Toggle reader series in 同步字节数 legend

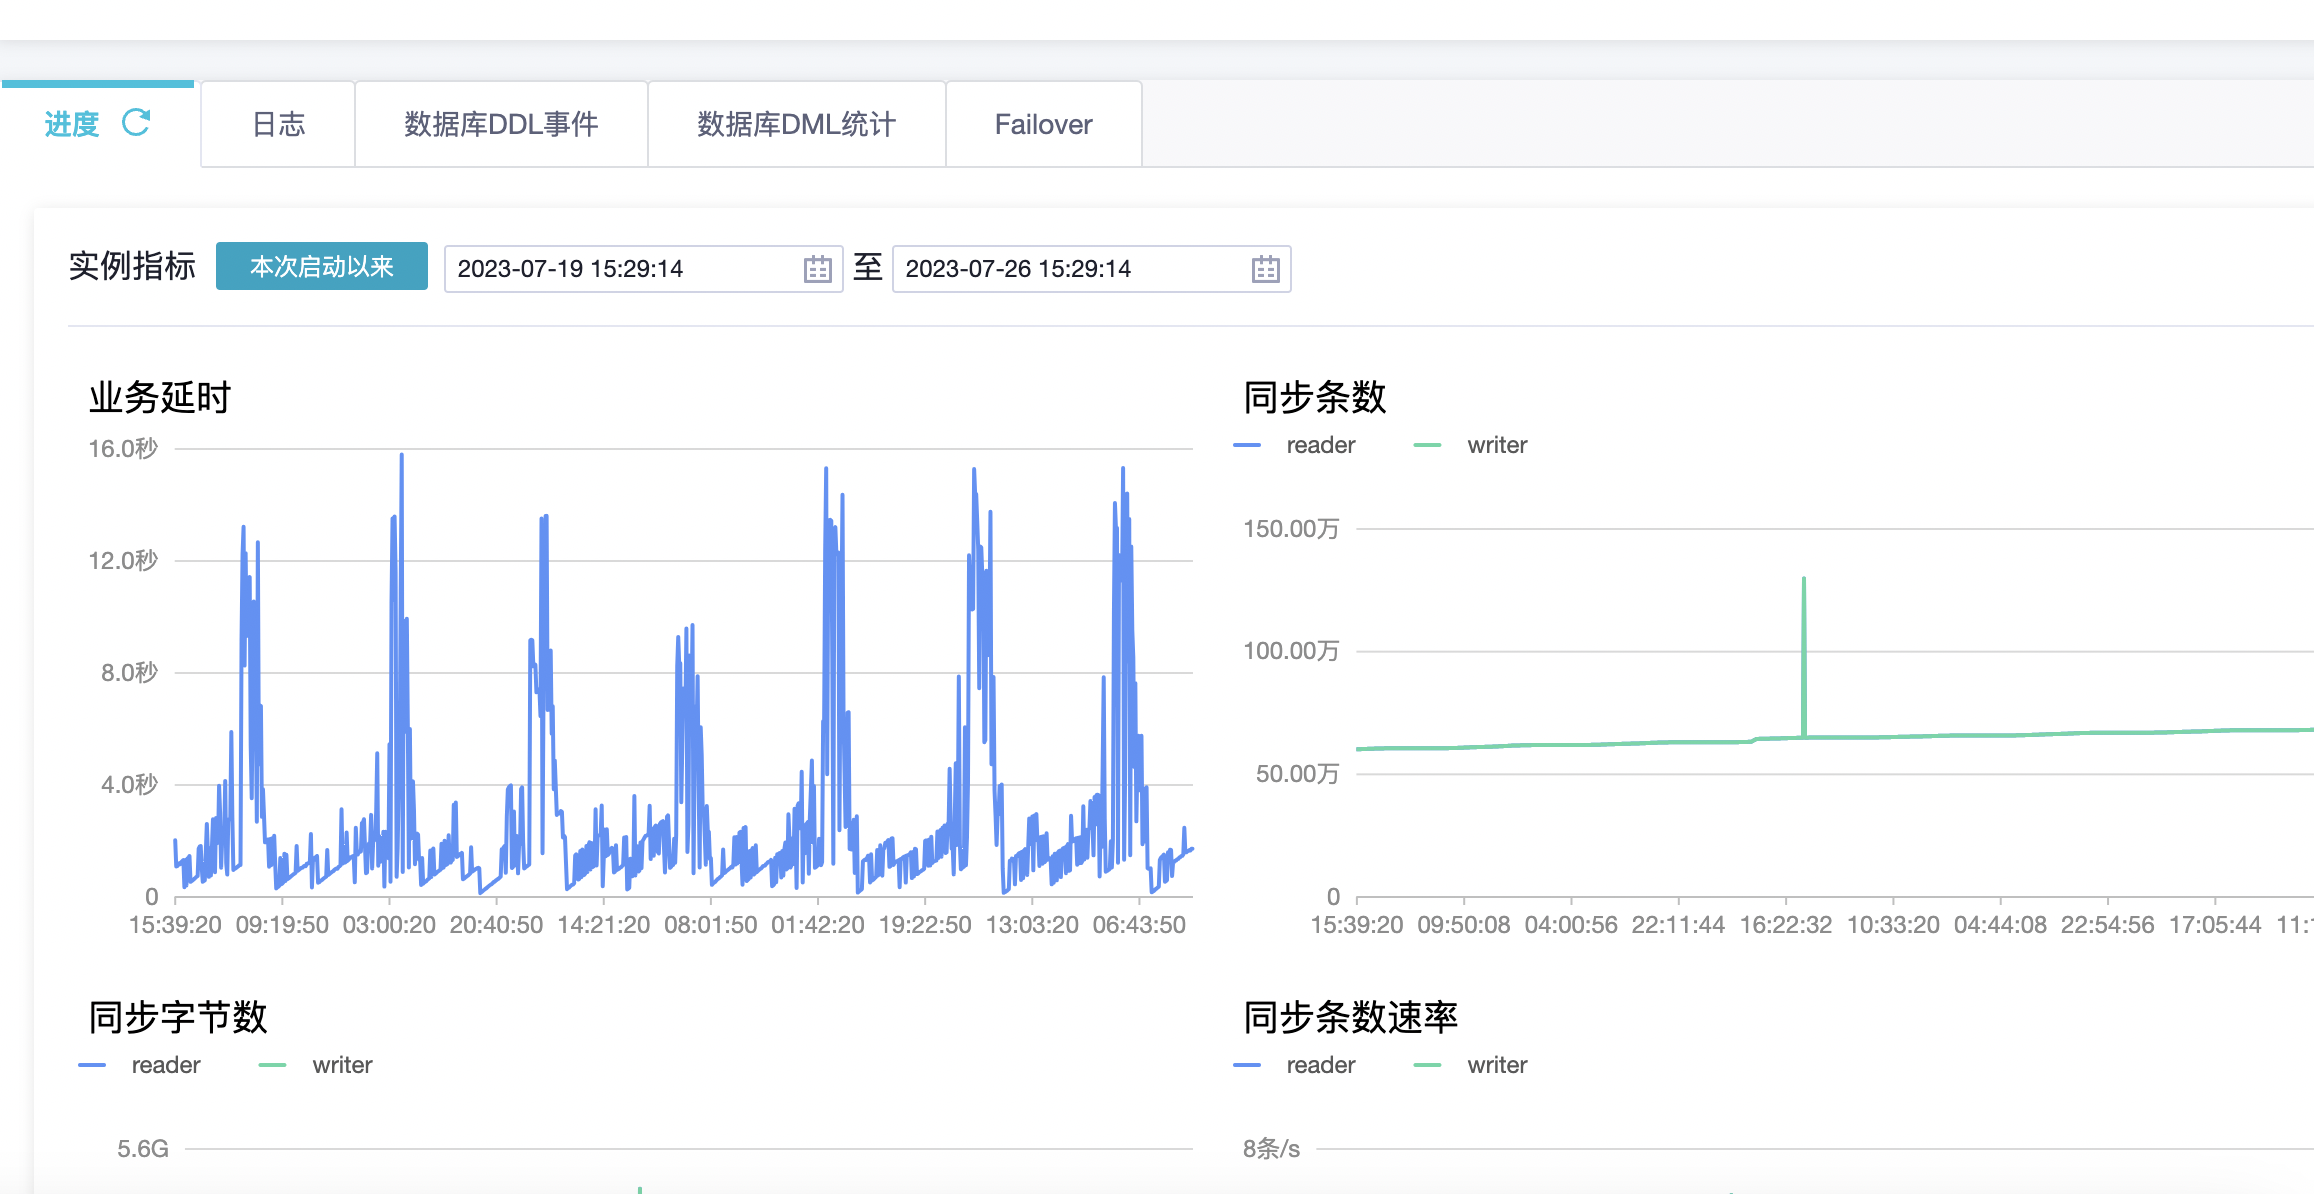(140, 1065)
